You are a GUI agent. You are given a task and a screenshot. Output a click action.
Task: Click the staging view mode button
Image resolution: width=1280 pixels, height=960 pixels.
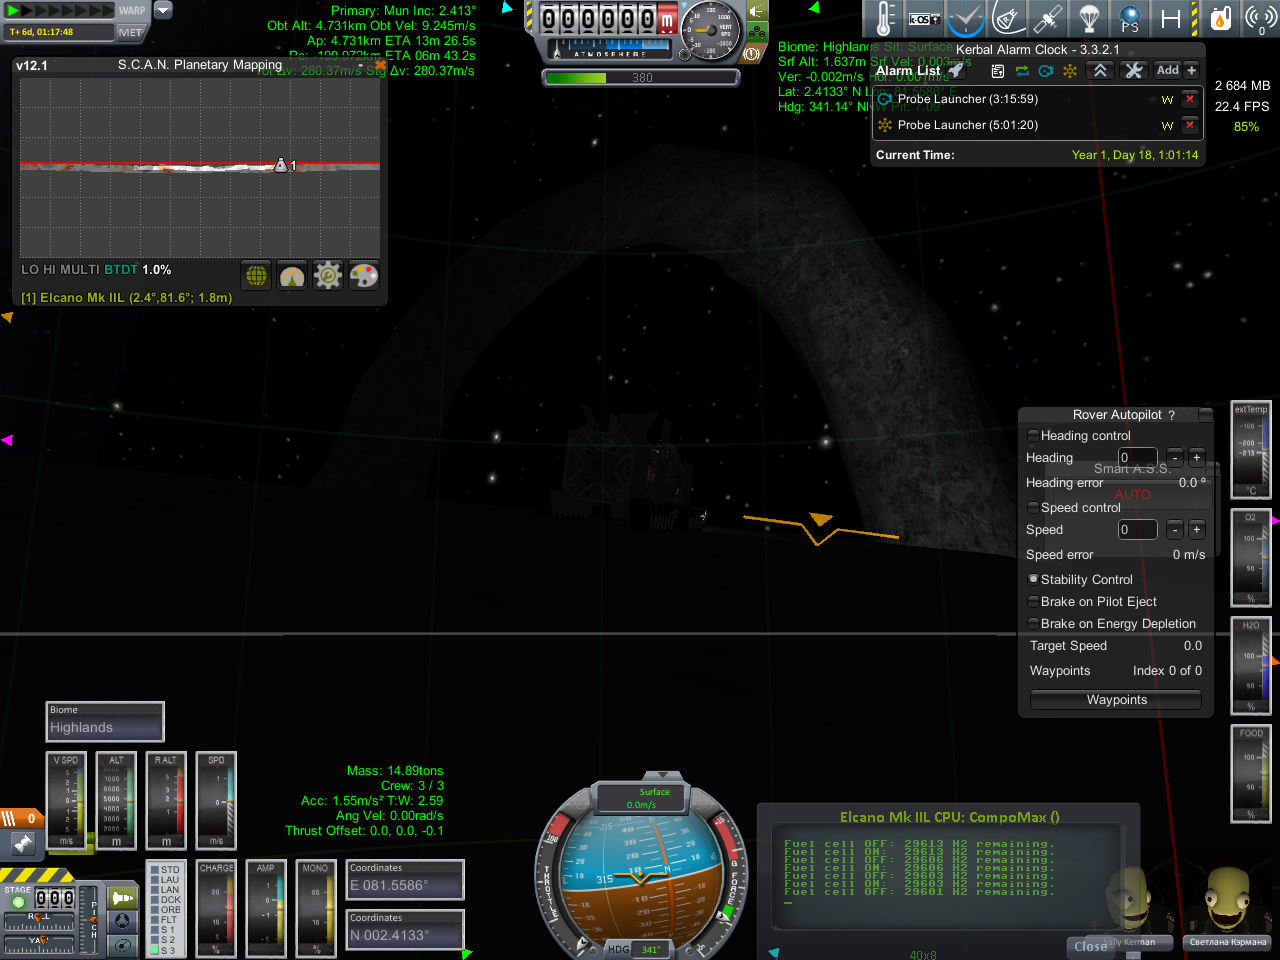(123, 897)
